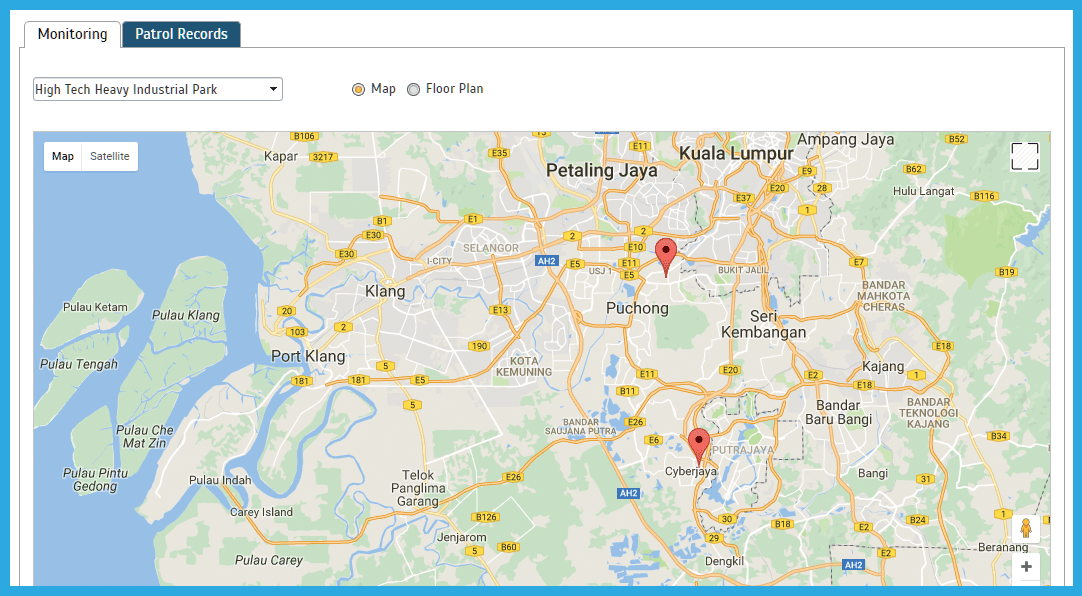This screenshot has width=1082, height=596.
Task: Click the red map pin near Puchong
Action: (666, 257)
